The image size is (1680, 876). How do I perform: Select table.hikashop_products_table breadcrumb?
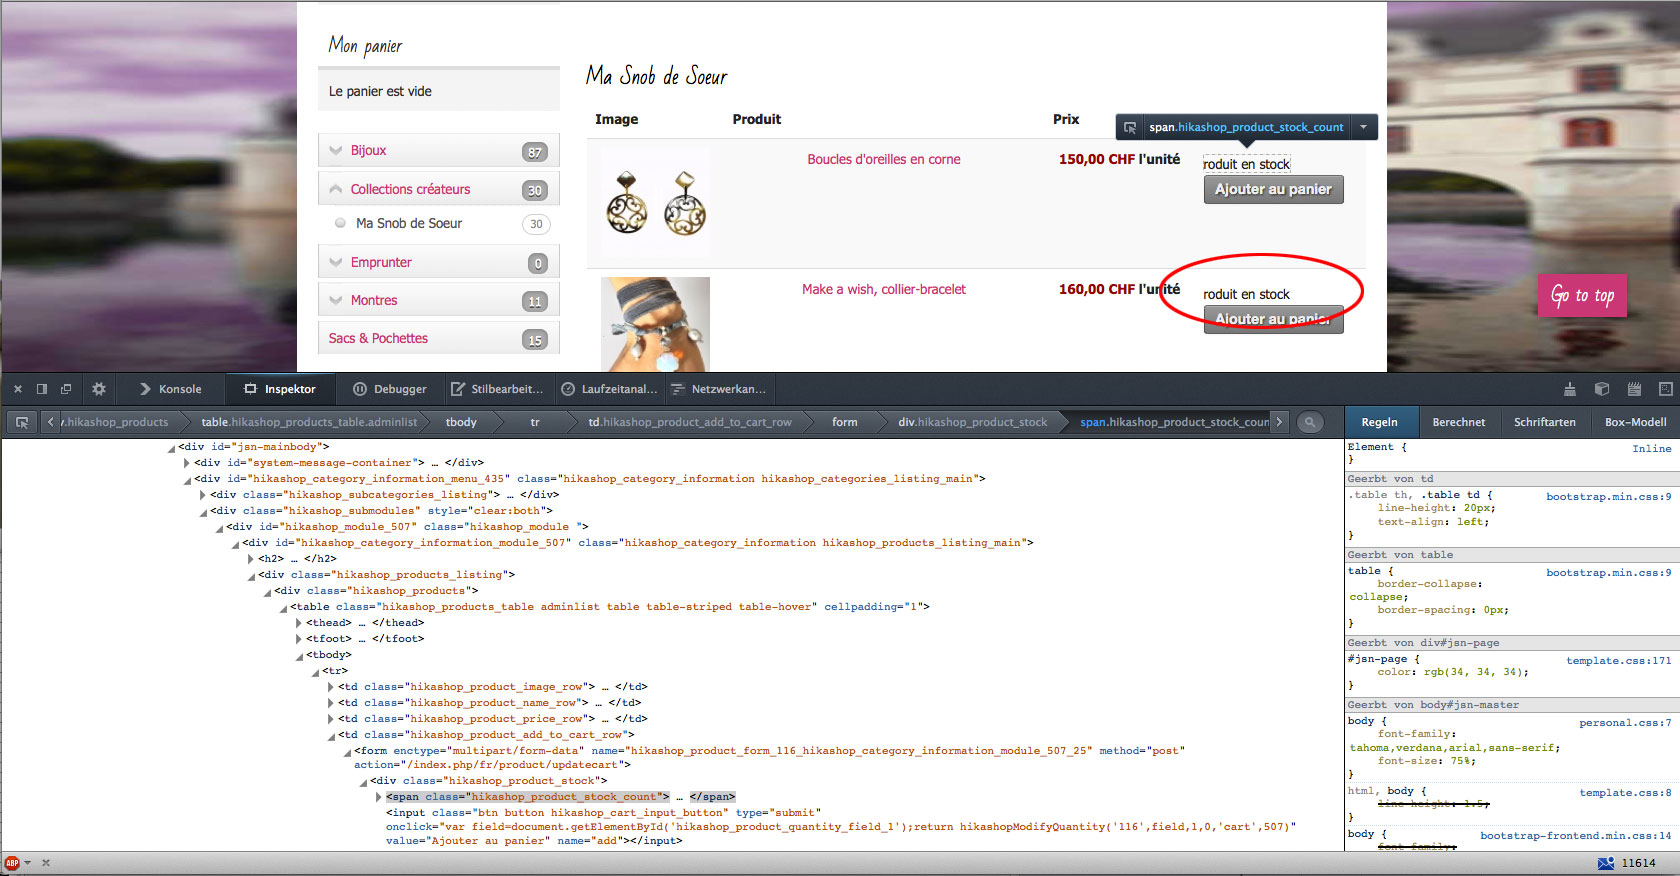click(309, 422)
